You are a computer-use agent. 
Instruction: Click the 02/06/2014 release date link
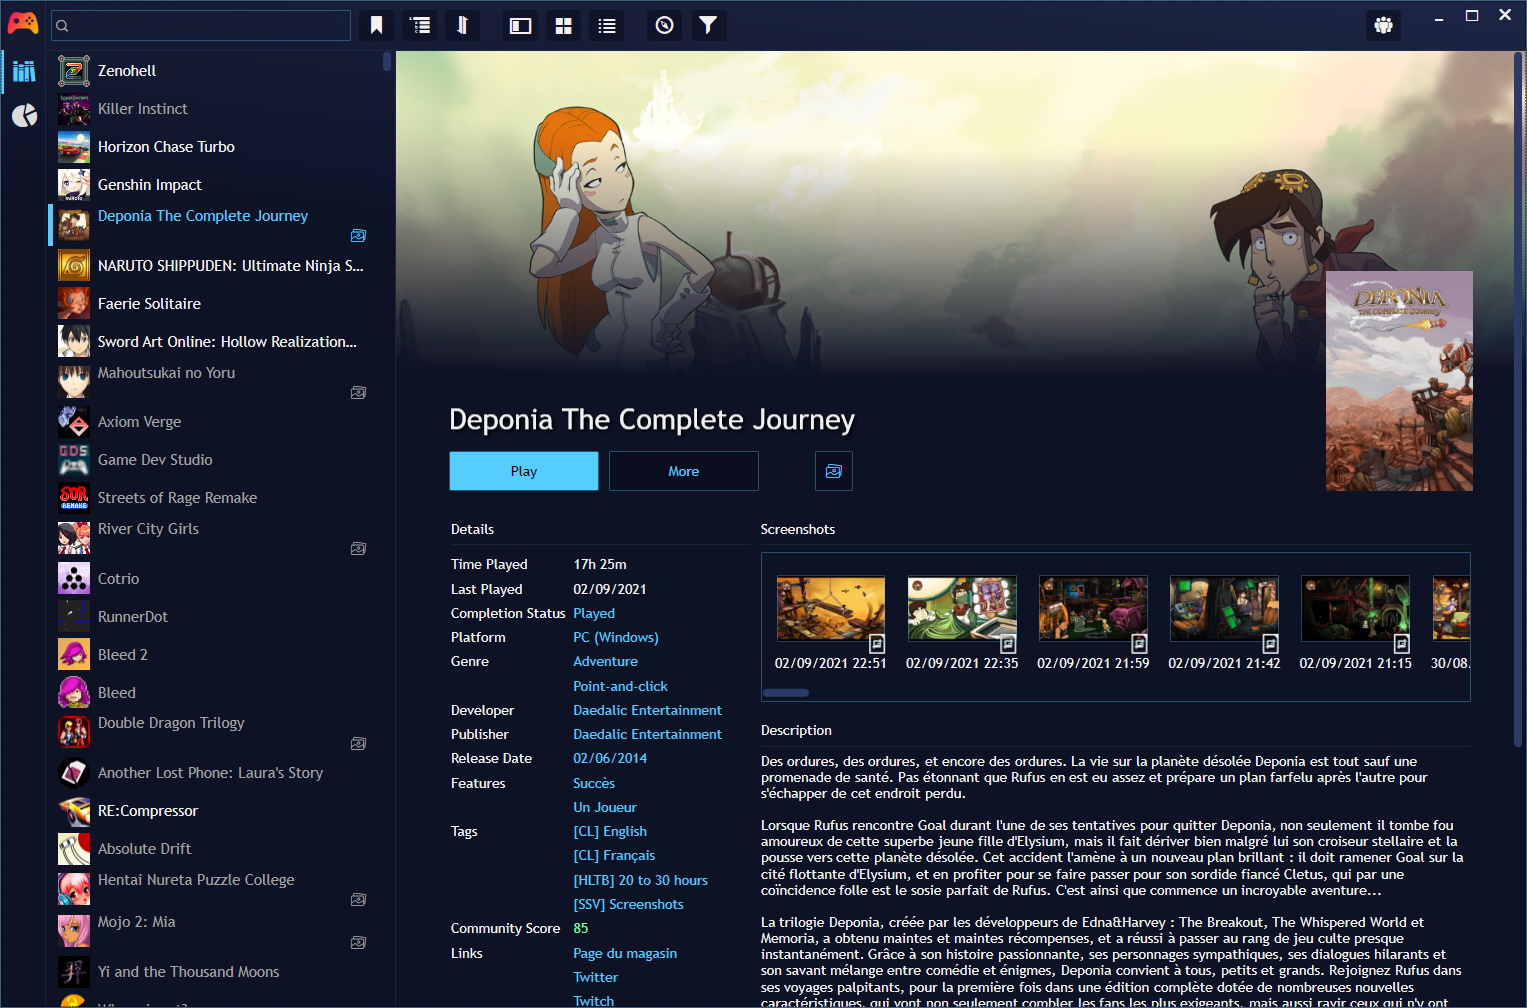pos(610,758)
